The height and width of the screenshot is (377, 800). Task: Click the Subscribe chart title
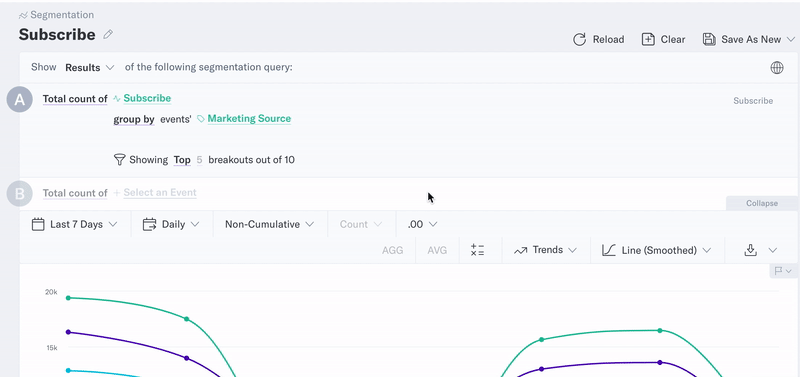tap(57, 35)
